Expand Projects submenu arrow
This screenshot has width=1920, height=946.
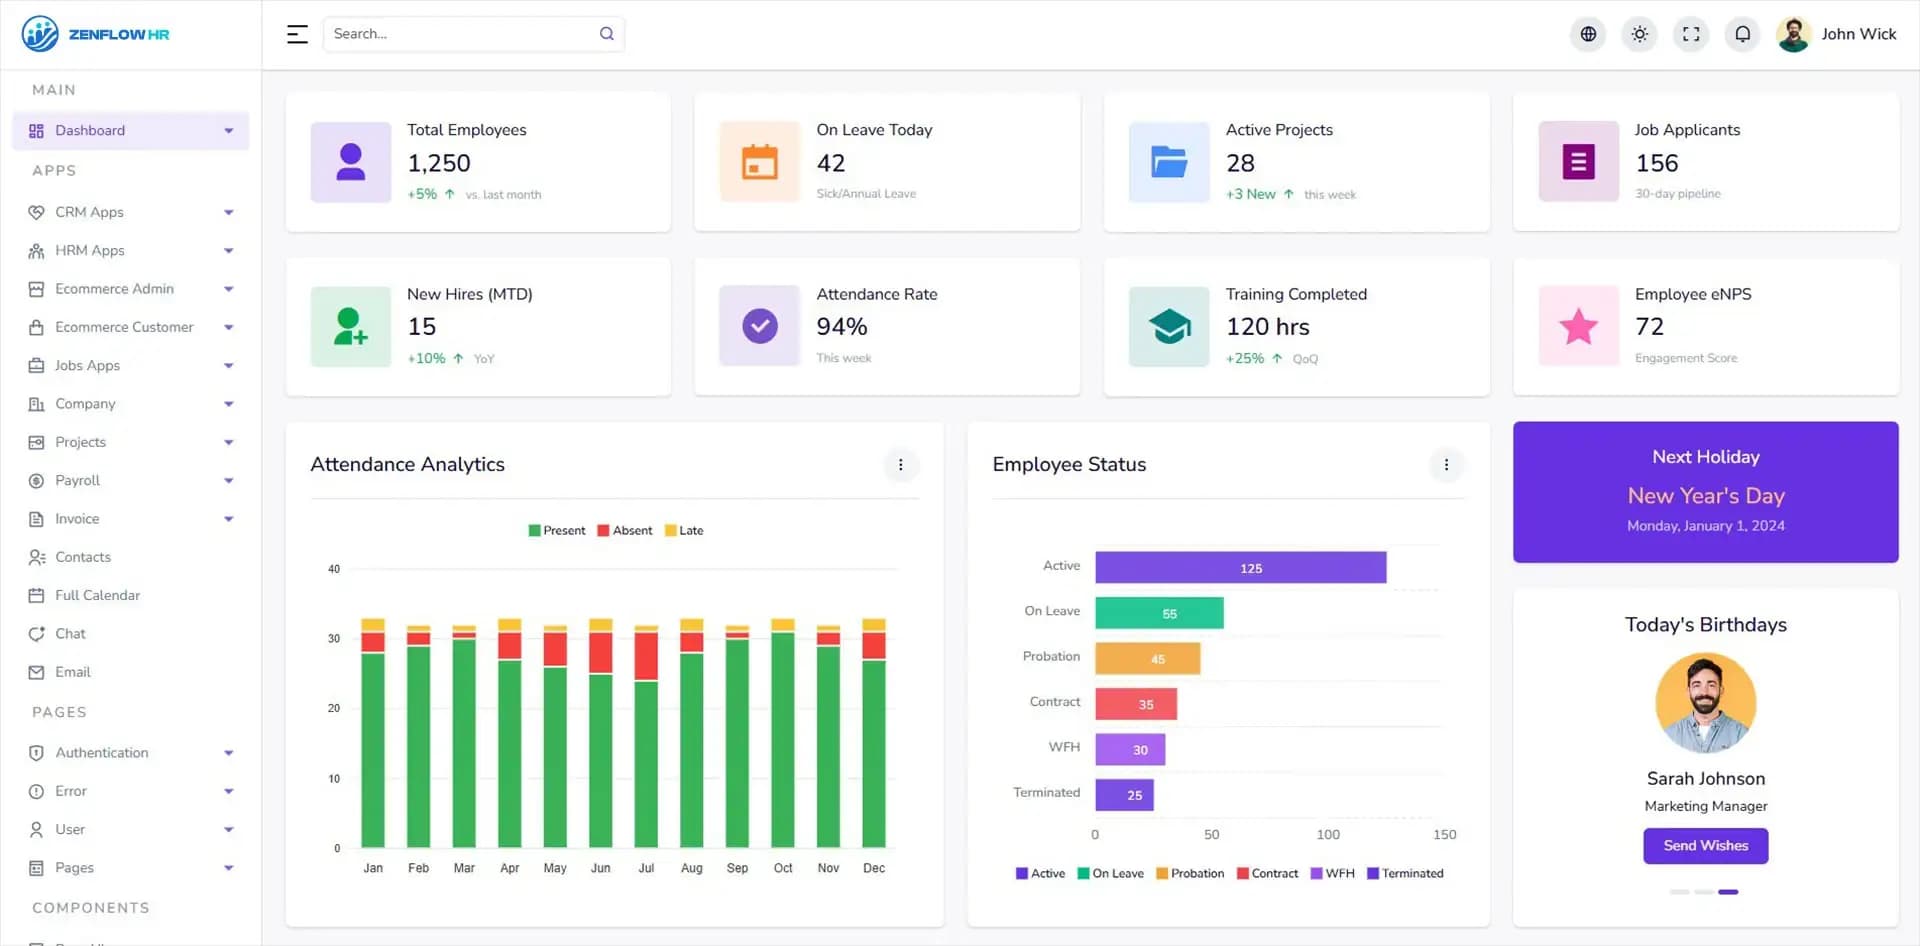[x=229, y=443]
